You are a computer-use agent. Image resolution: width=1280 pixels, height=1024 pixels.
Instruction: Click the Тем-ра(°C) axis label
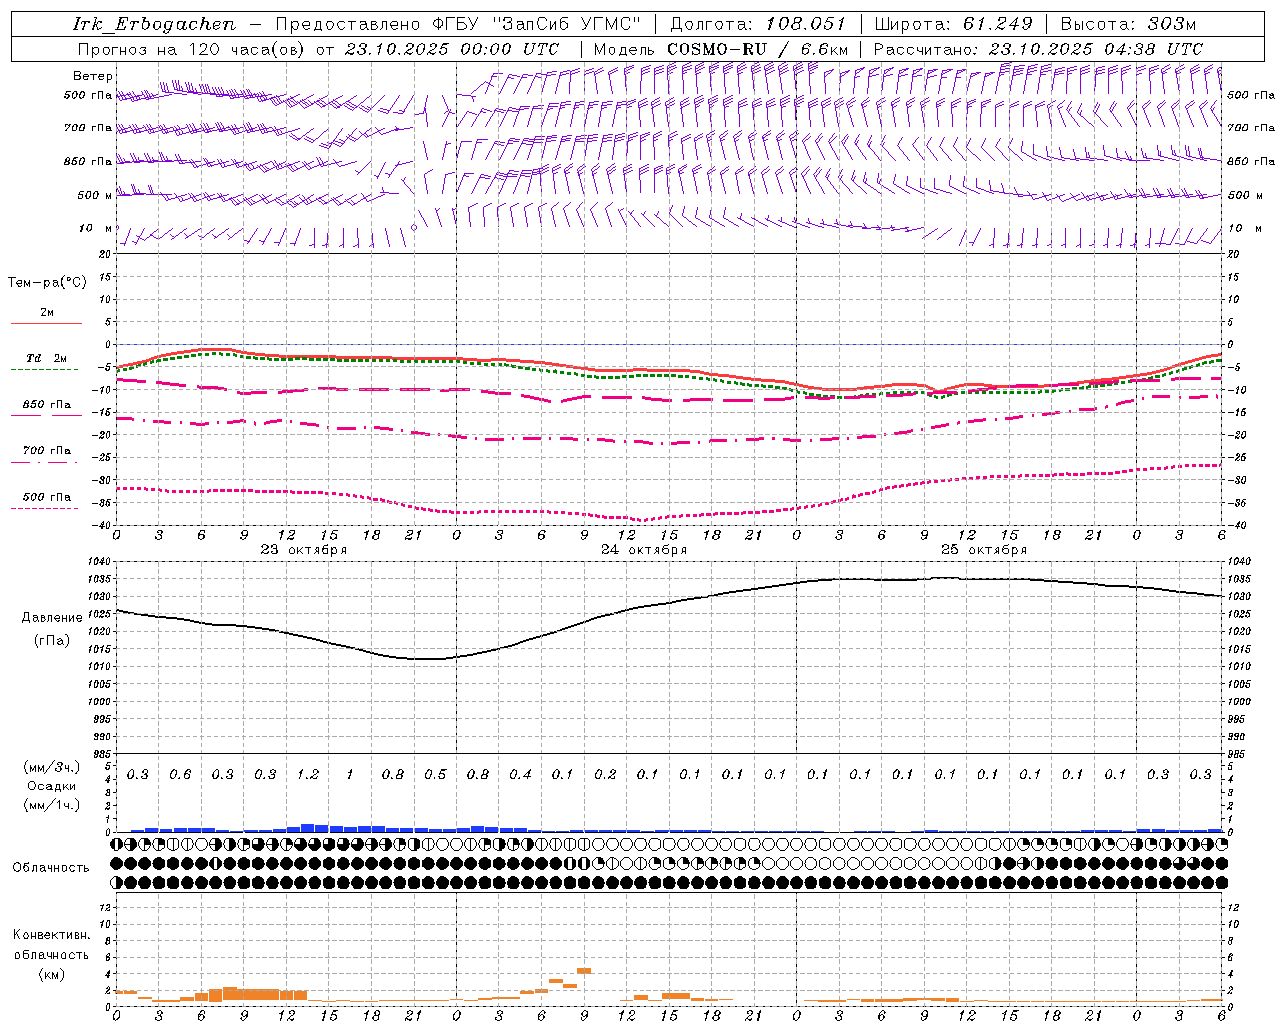(47, 283)
